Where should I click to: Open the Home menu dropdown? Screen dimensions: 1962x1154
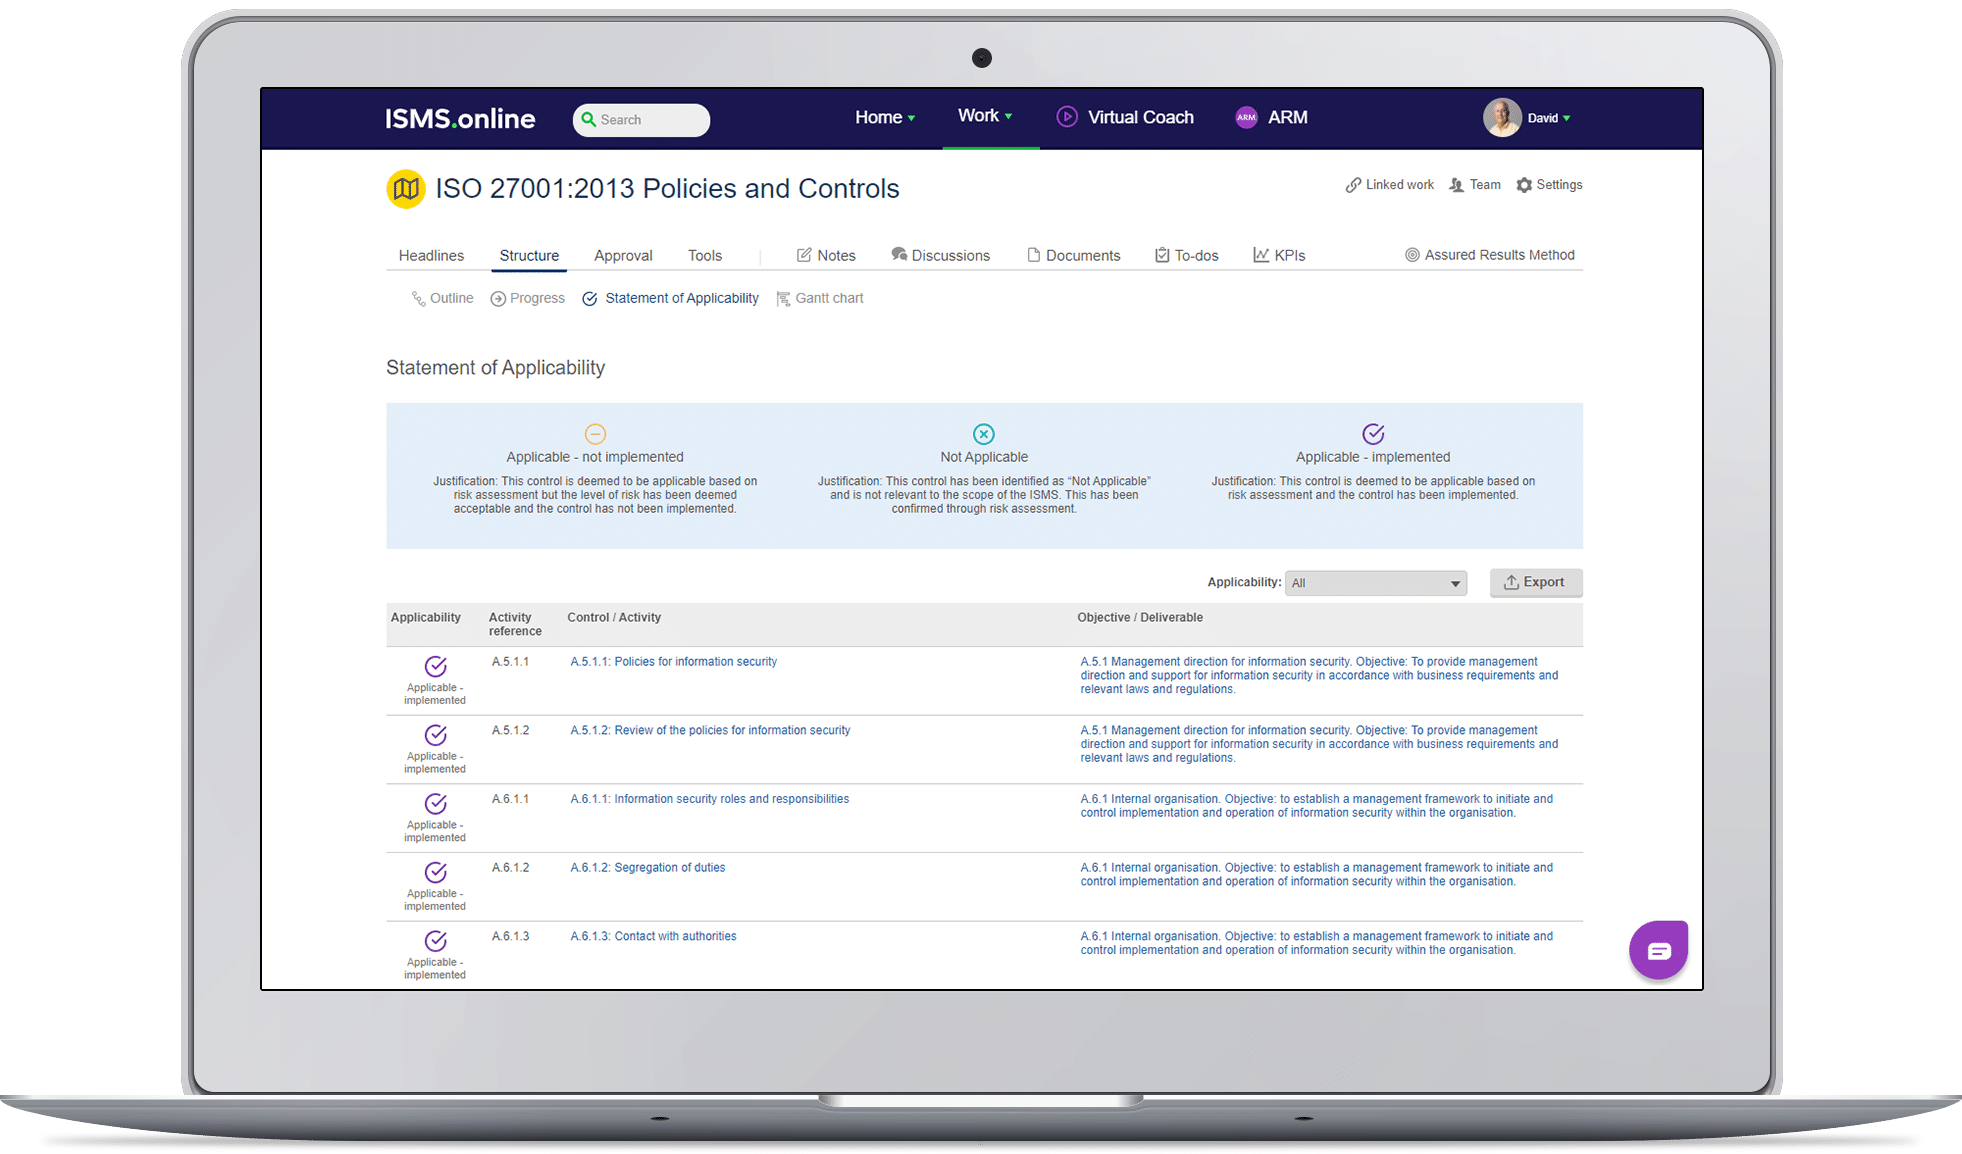pyautogui.click(x=884, y=117)
